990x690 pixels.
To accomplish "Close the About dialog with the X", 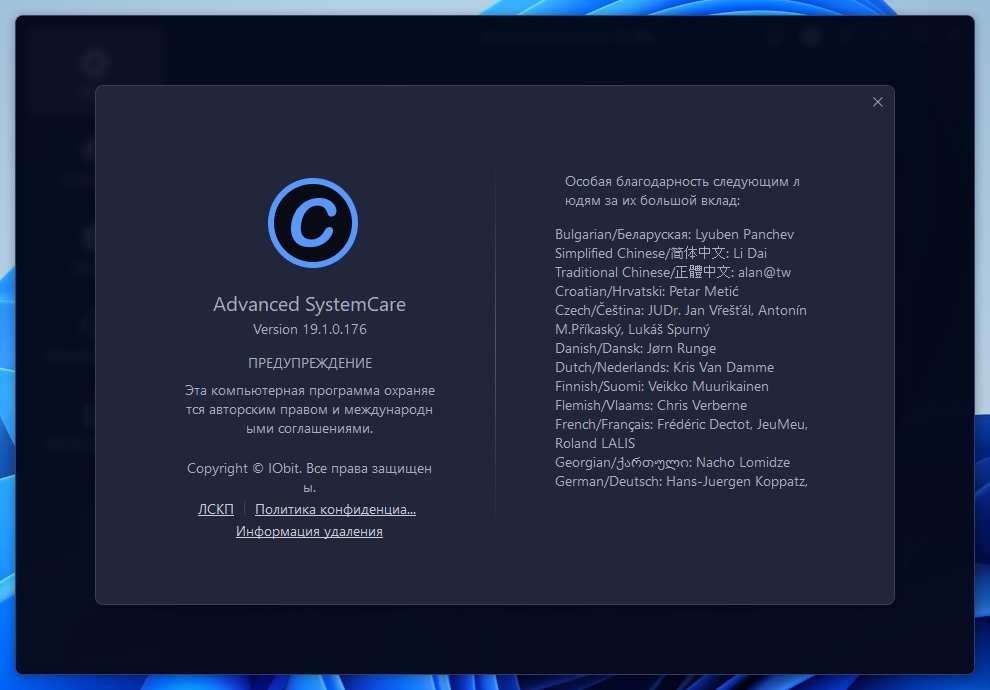I will [878, 102].
